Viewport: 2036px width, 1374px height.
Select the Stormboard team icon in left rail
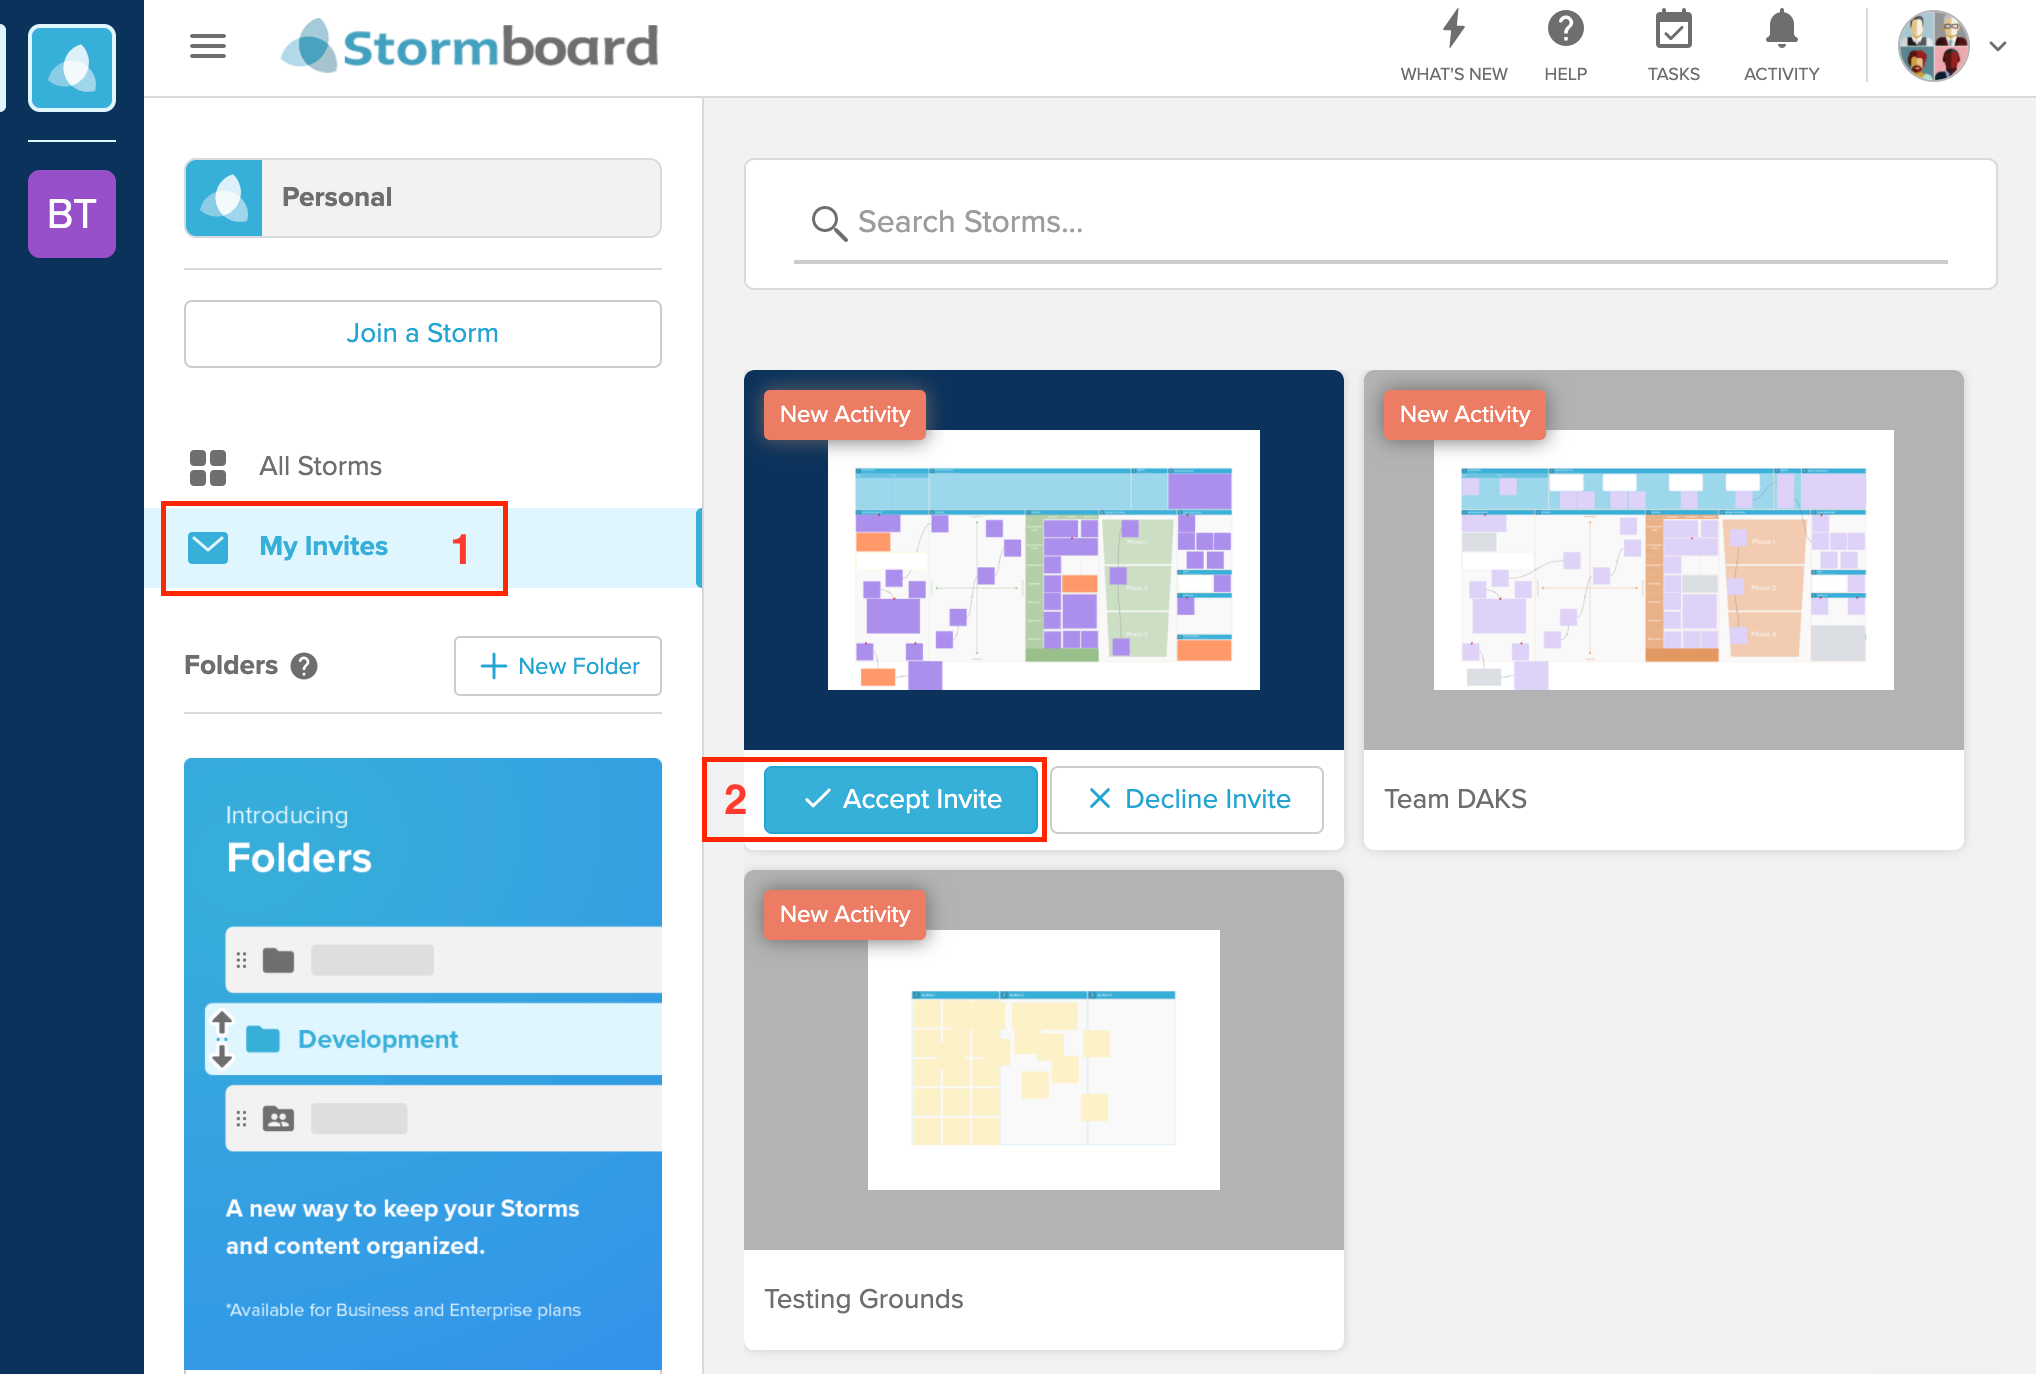point(72,68)
